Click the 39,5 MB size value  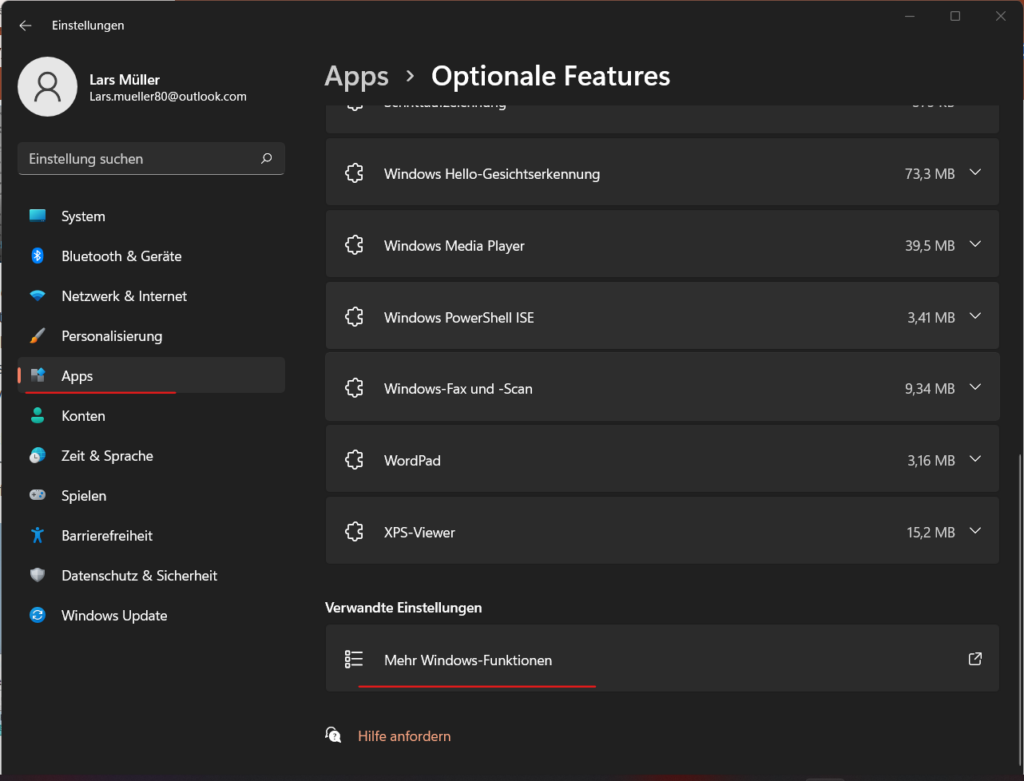pos(929,246)
